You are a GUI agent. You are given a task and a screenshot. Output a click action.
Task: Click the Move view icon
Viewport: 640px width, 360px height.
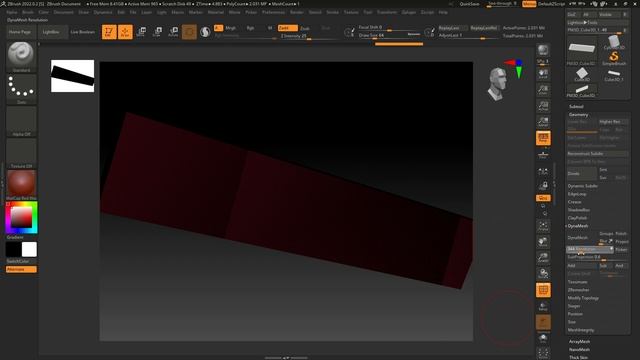pyautogui.click(x=543, y=242)
